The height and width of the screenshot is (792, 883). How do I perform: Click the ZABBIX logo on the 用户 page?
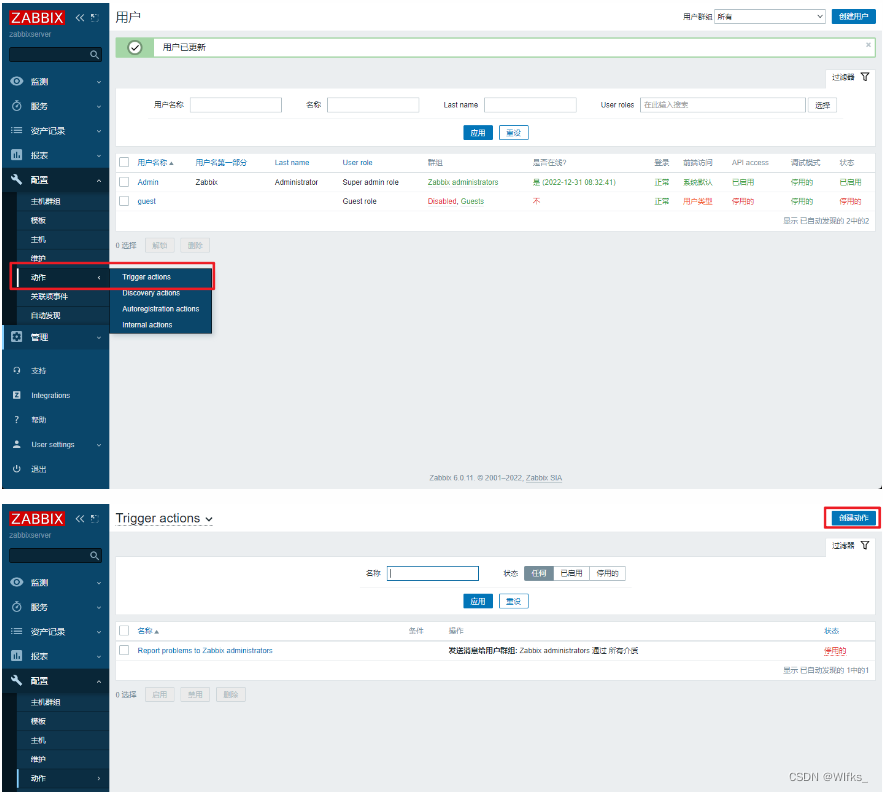point(37,17)
